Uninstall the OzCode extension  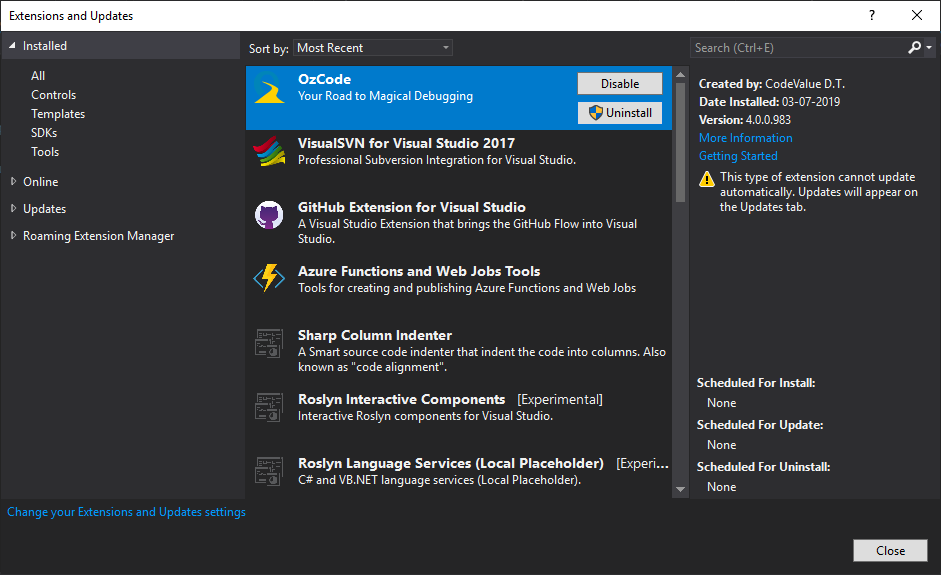620,113
